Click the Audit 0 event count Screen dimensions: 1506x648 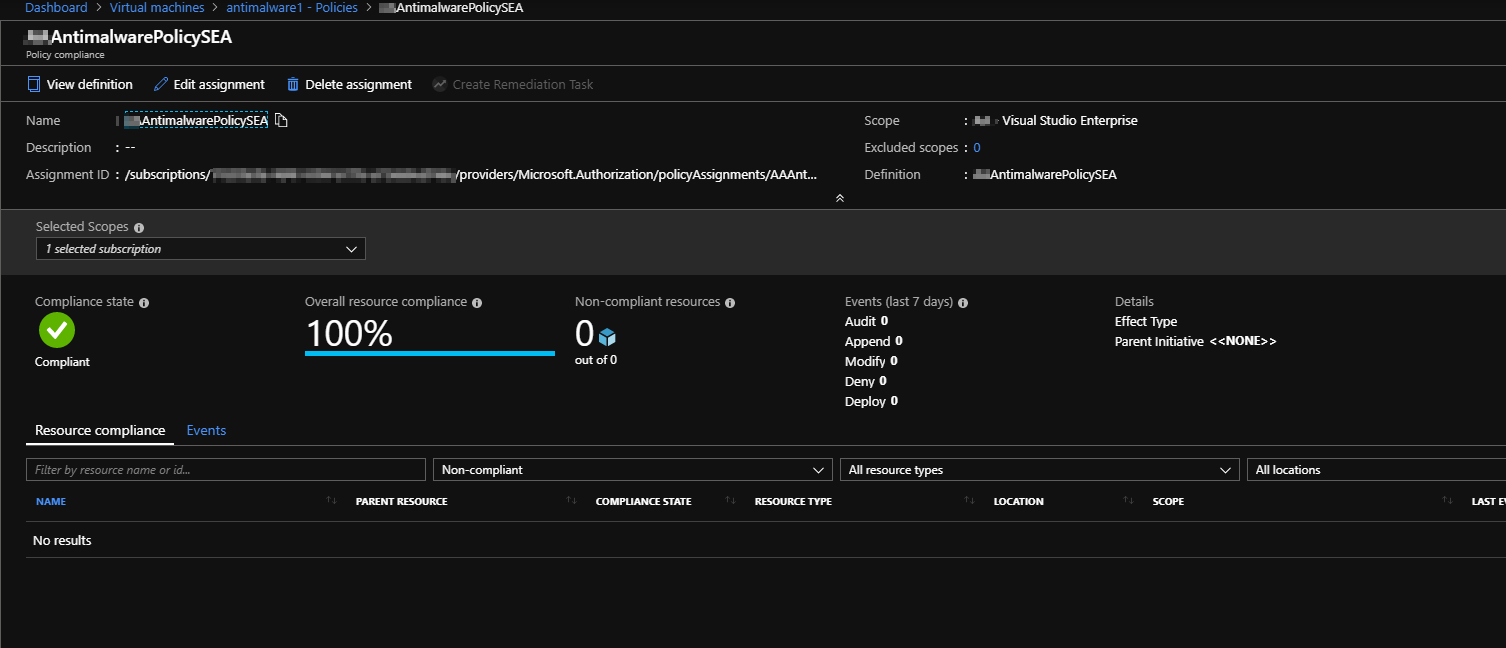coord(866,321)
